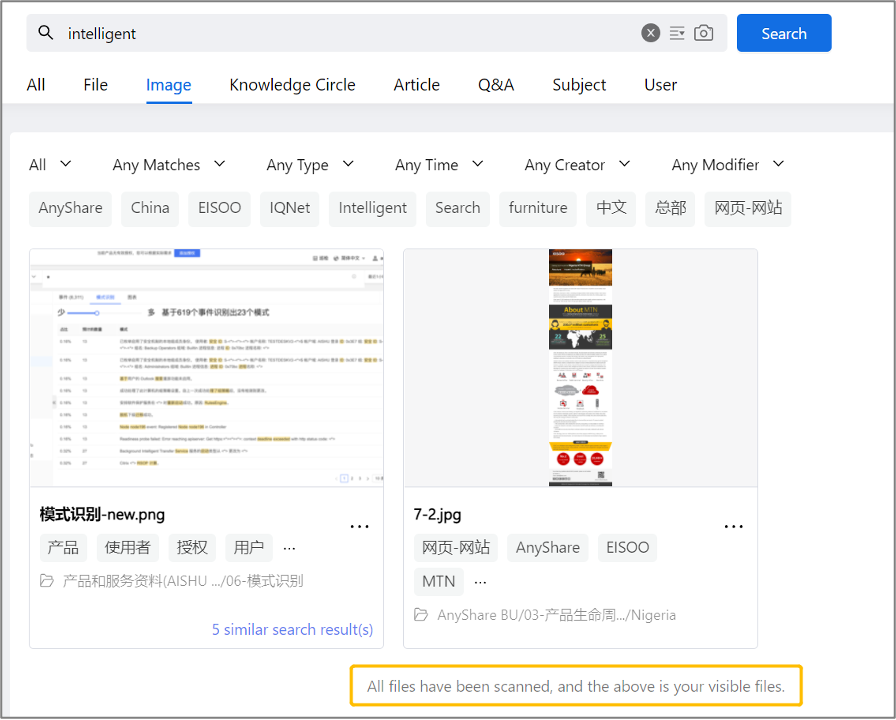Viewport: 896px width, 720px height.
Task: Click folder icon beside AnyShare BU path
Action: pos(421,615)
